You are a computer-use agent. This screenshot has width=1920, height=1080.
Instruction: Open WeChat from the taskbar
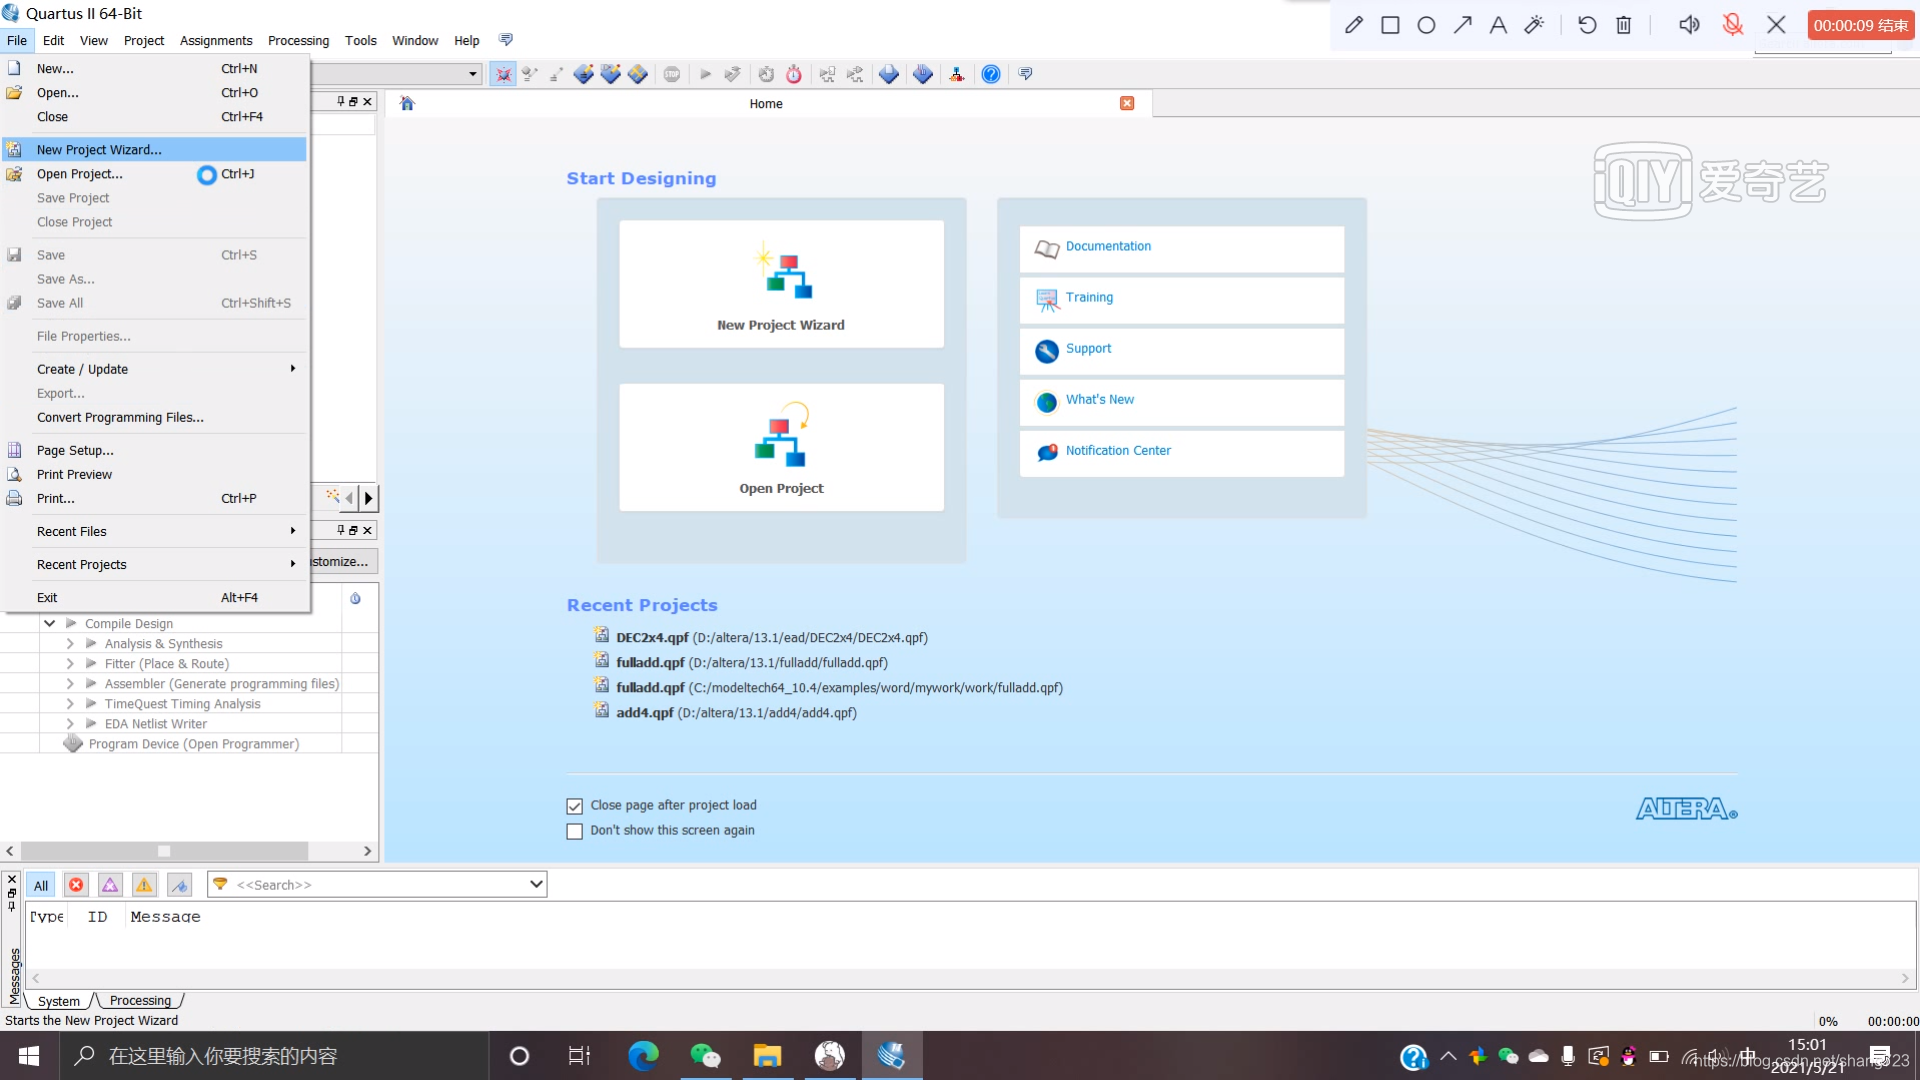(x=705, y=1056)
